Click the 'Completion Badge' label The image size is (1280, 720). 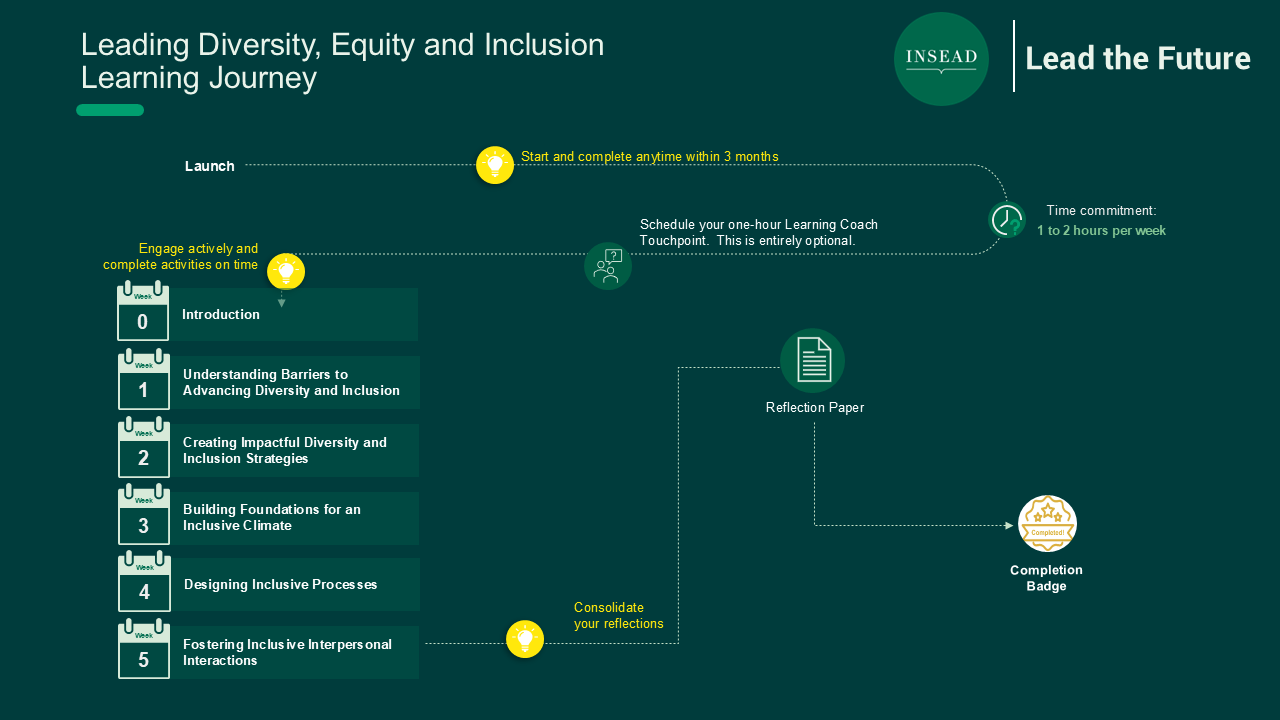1046,578
